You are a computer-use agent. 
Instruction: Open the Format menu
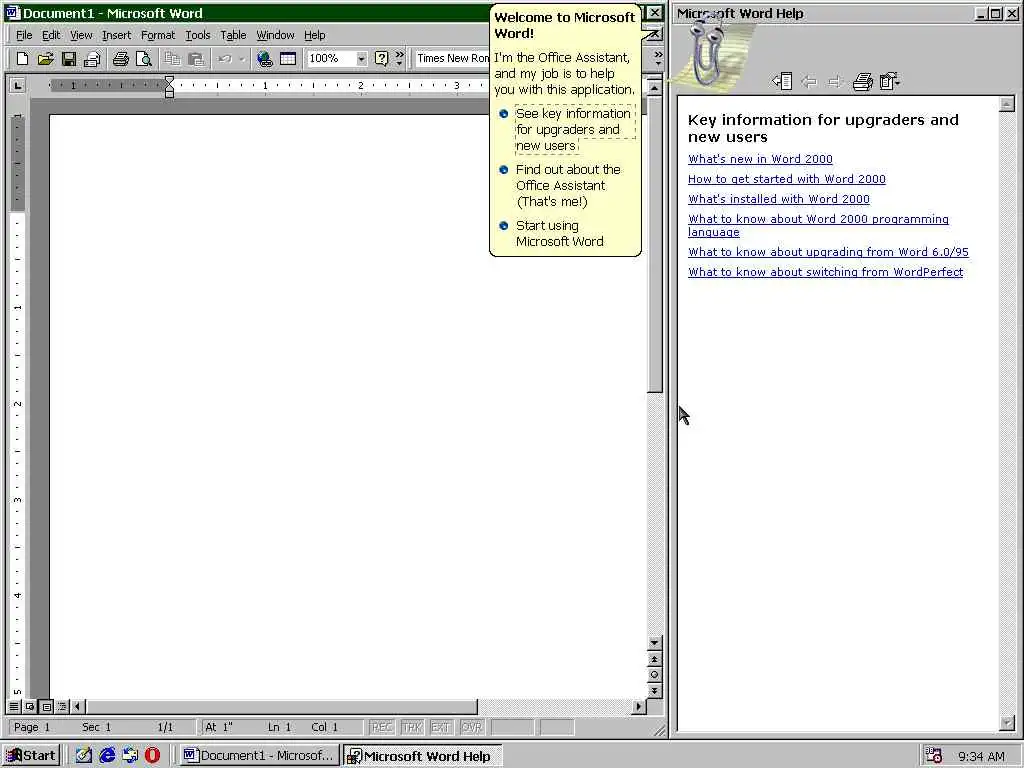pos(158,35)
